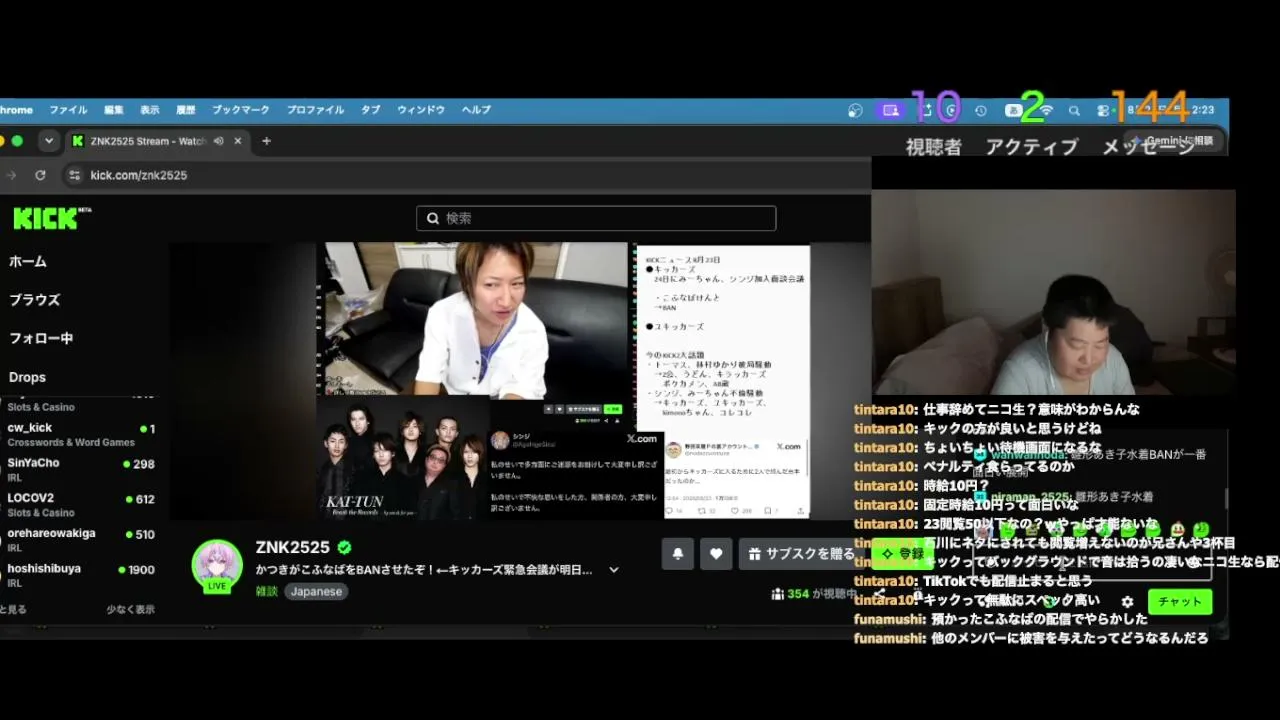Open the ヘルプ menu in the menu bar

click(476, 110)
